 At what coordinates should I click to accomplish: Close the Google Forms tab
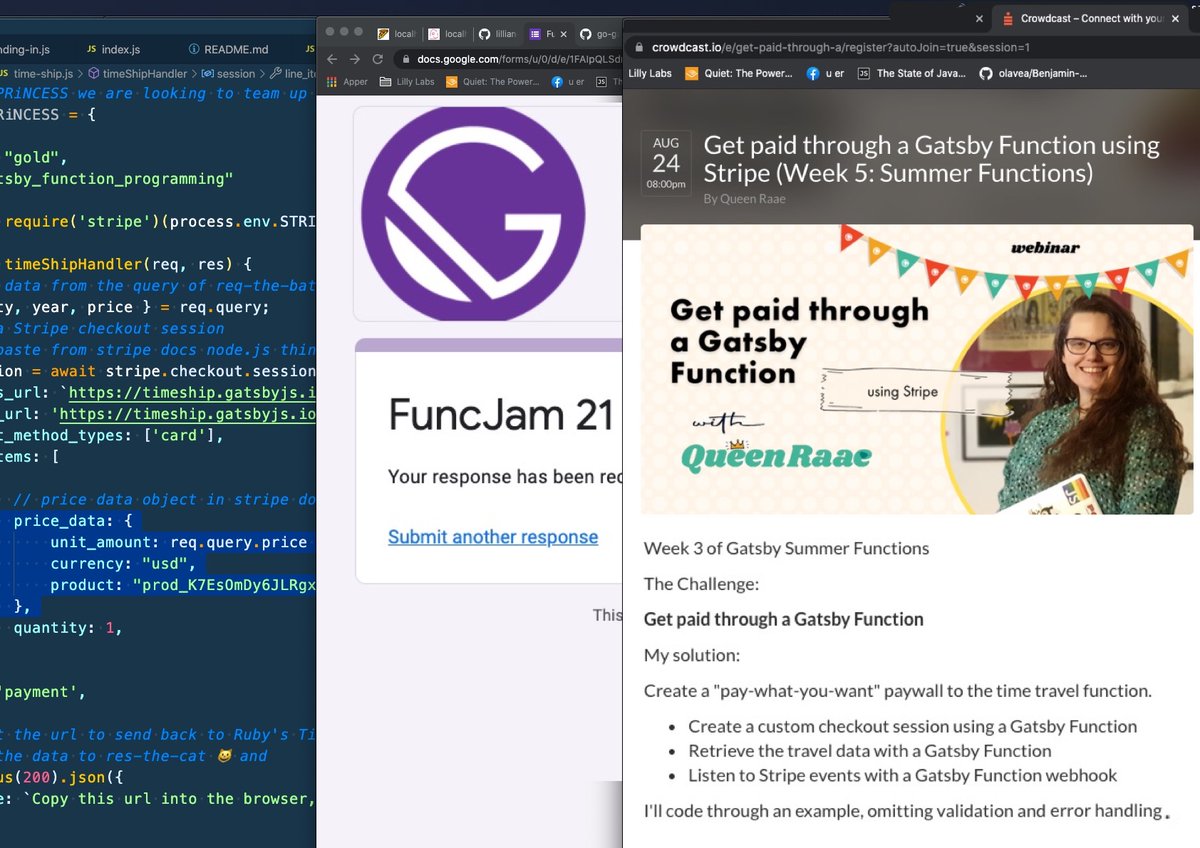tap(563, 33)
